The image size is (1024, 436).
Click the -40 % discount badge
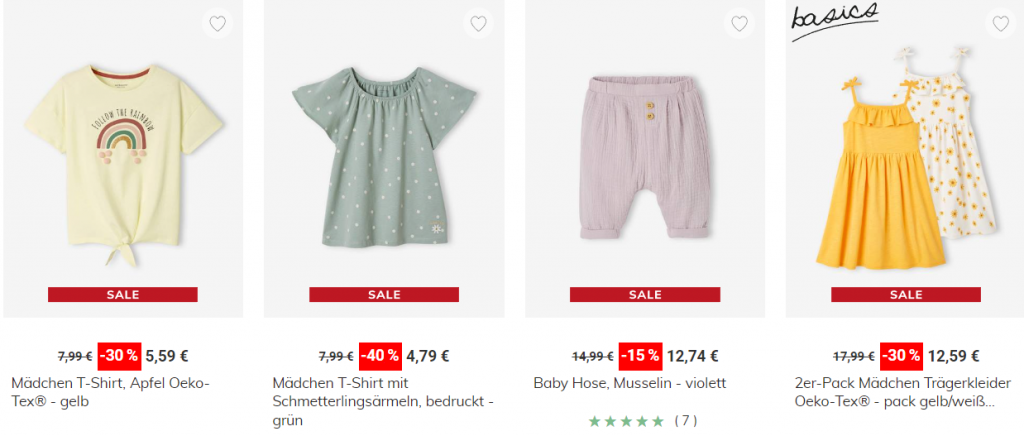tap(380, 355)
